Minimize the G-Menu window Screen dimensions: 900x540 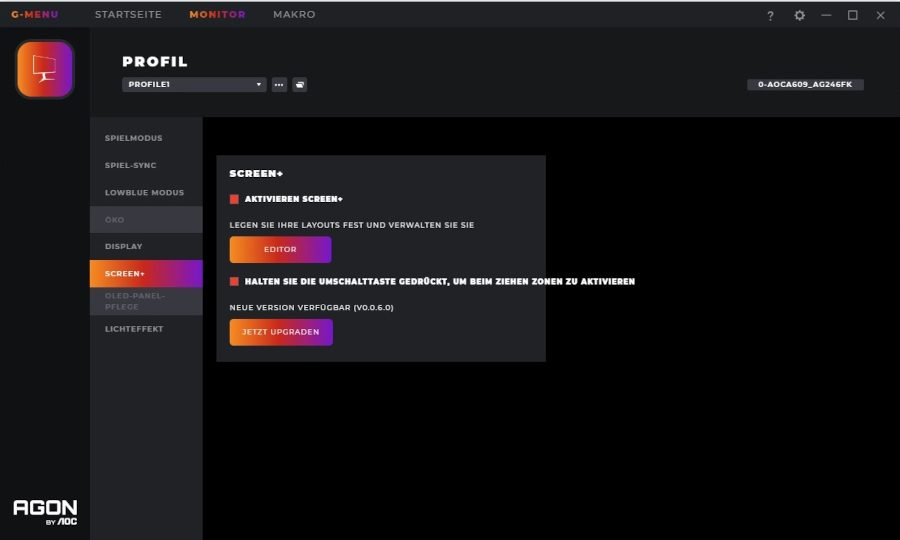[826, 15]
